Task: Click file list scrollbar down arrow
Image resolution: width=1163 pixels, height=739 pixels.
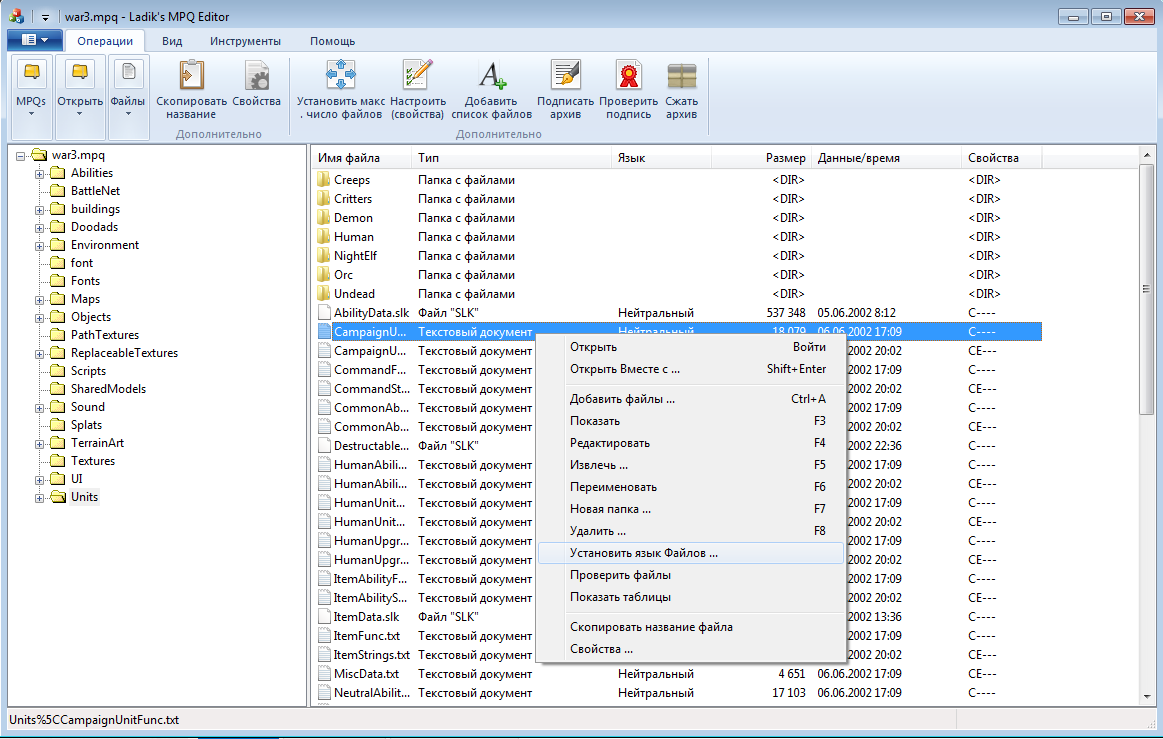Action: [1147, 697]
